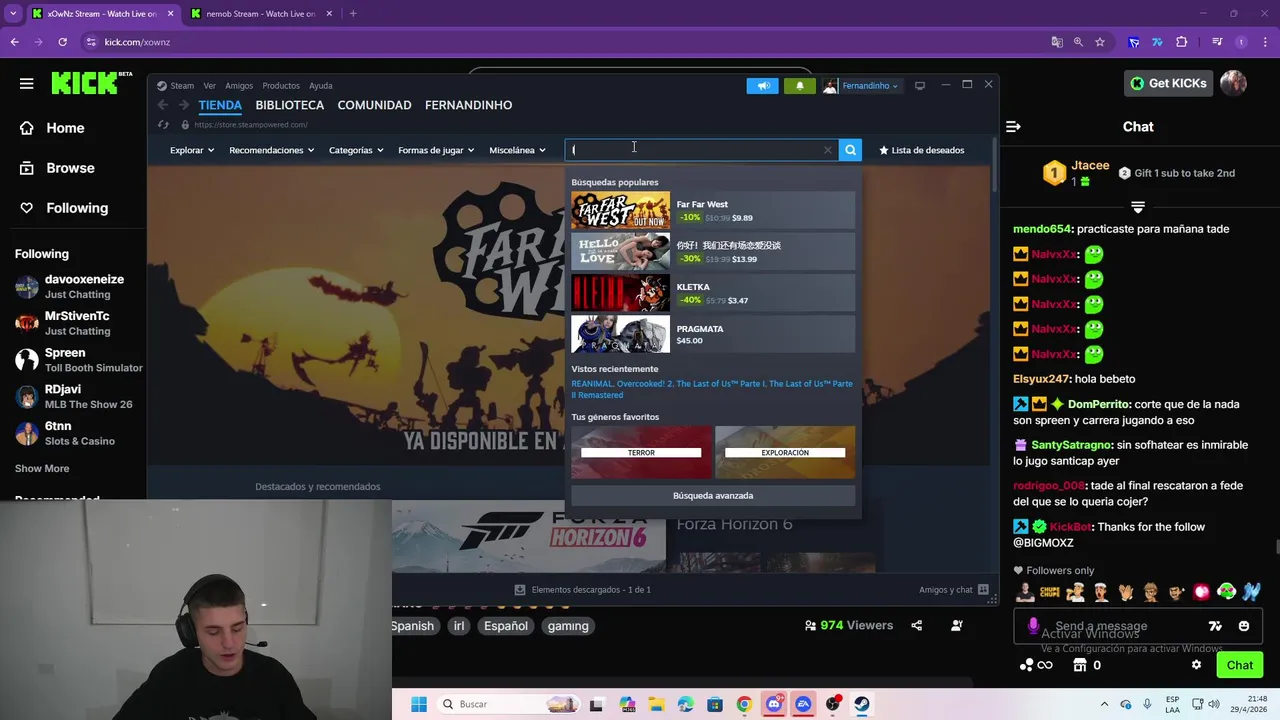This screenshot has height=720, width=1280.
Task: Click the green Chat send button
Action: [x=1239, y=665]
